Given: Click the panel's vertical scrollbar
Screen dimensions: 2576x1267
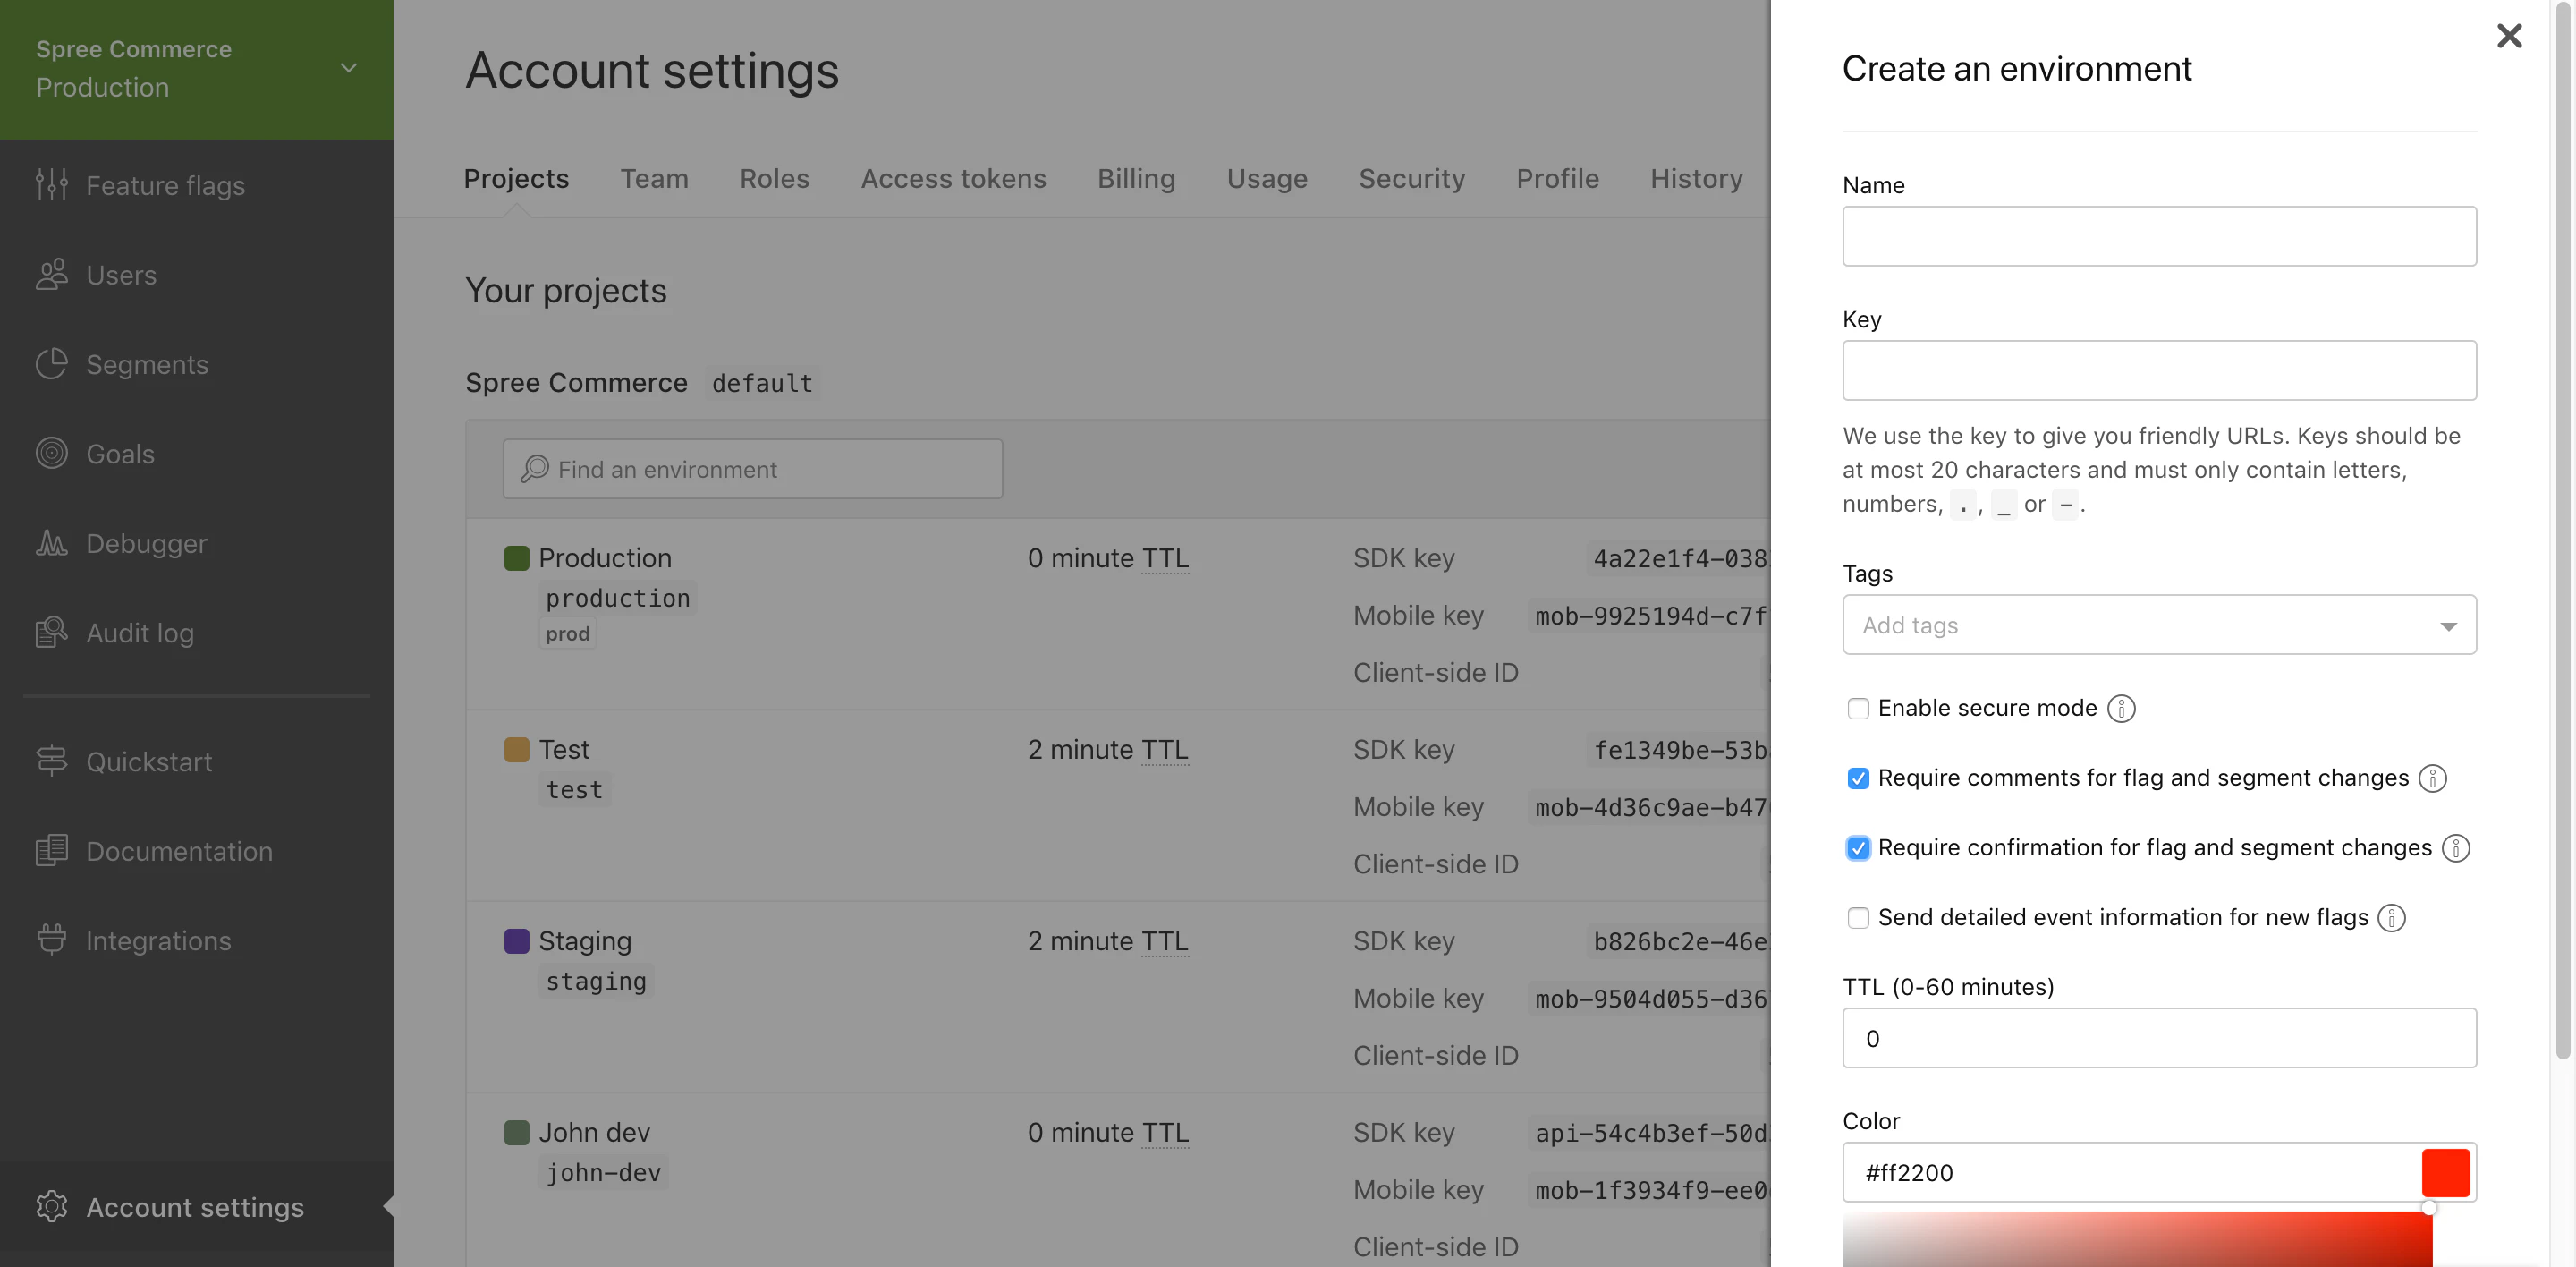Looking at the screenshot, I should tap(2562, 530).
